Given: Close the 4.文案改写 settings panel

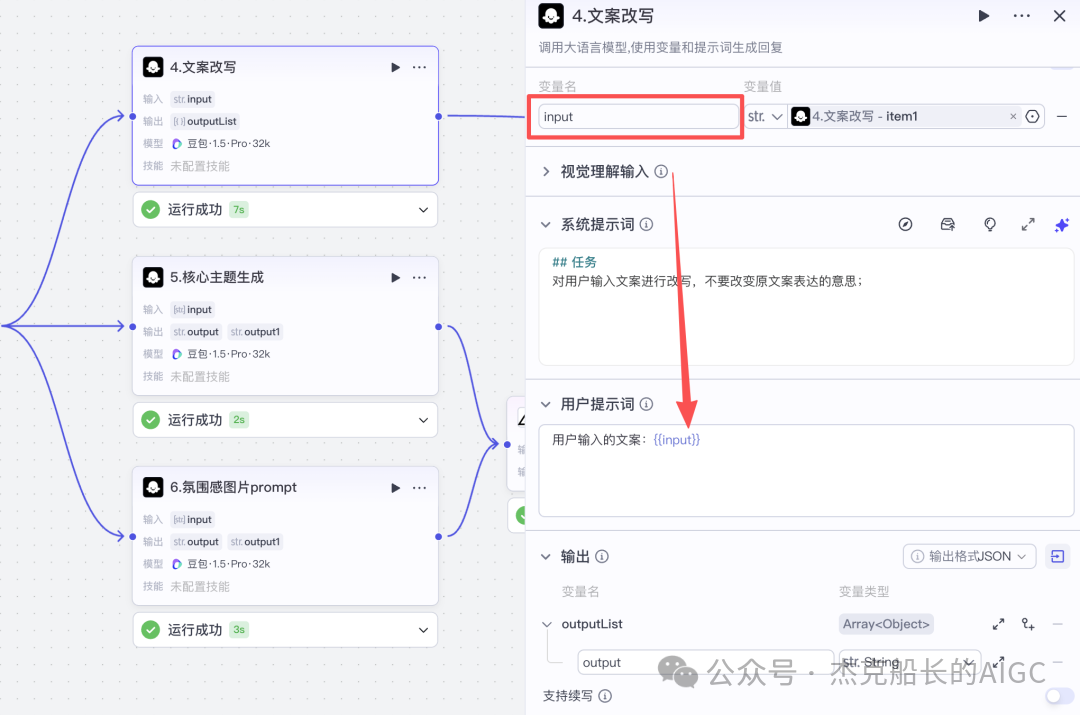Looking at the screenshot, I should [1059, 16].
